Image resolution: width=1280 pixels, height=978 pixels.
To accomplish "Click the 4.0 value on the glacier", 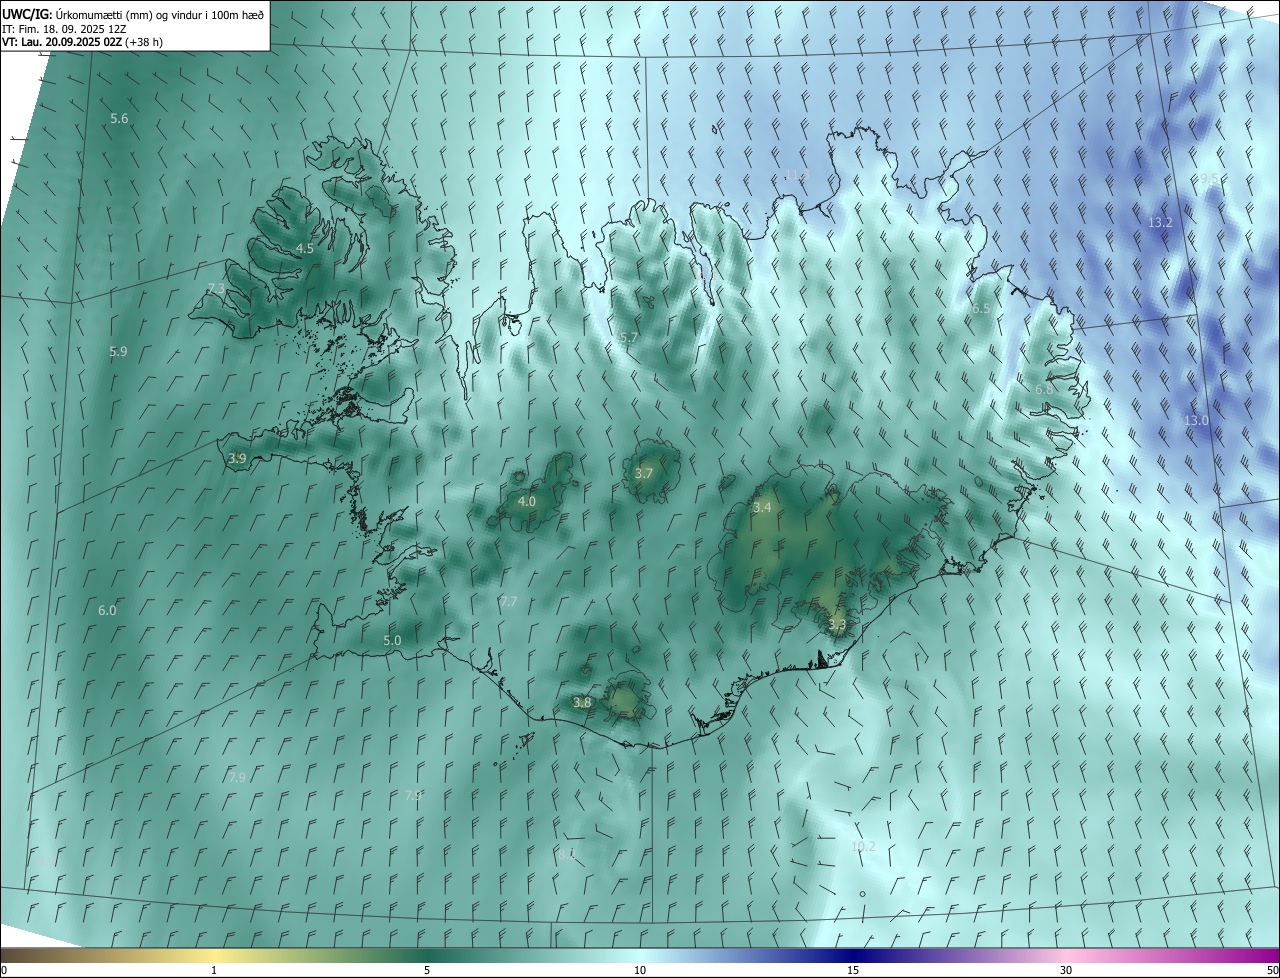I will click(x=527, y=502).
